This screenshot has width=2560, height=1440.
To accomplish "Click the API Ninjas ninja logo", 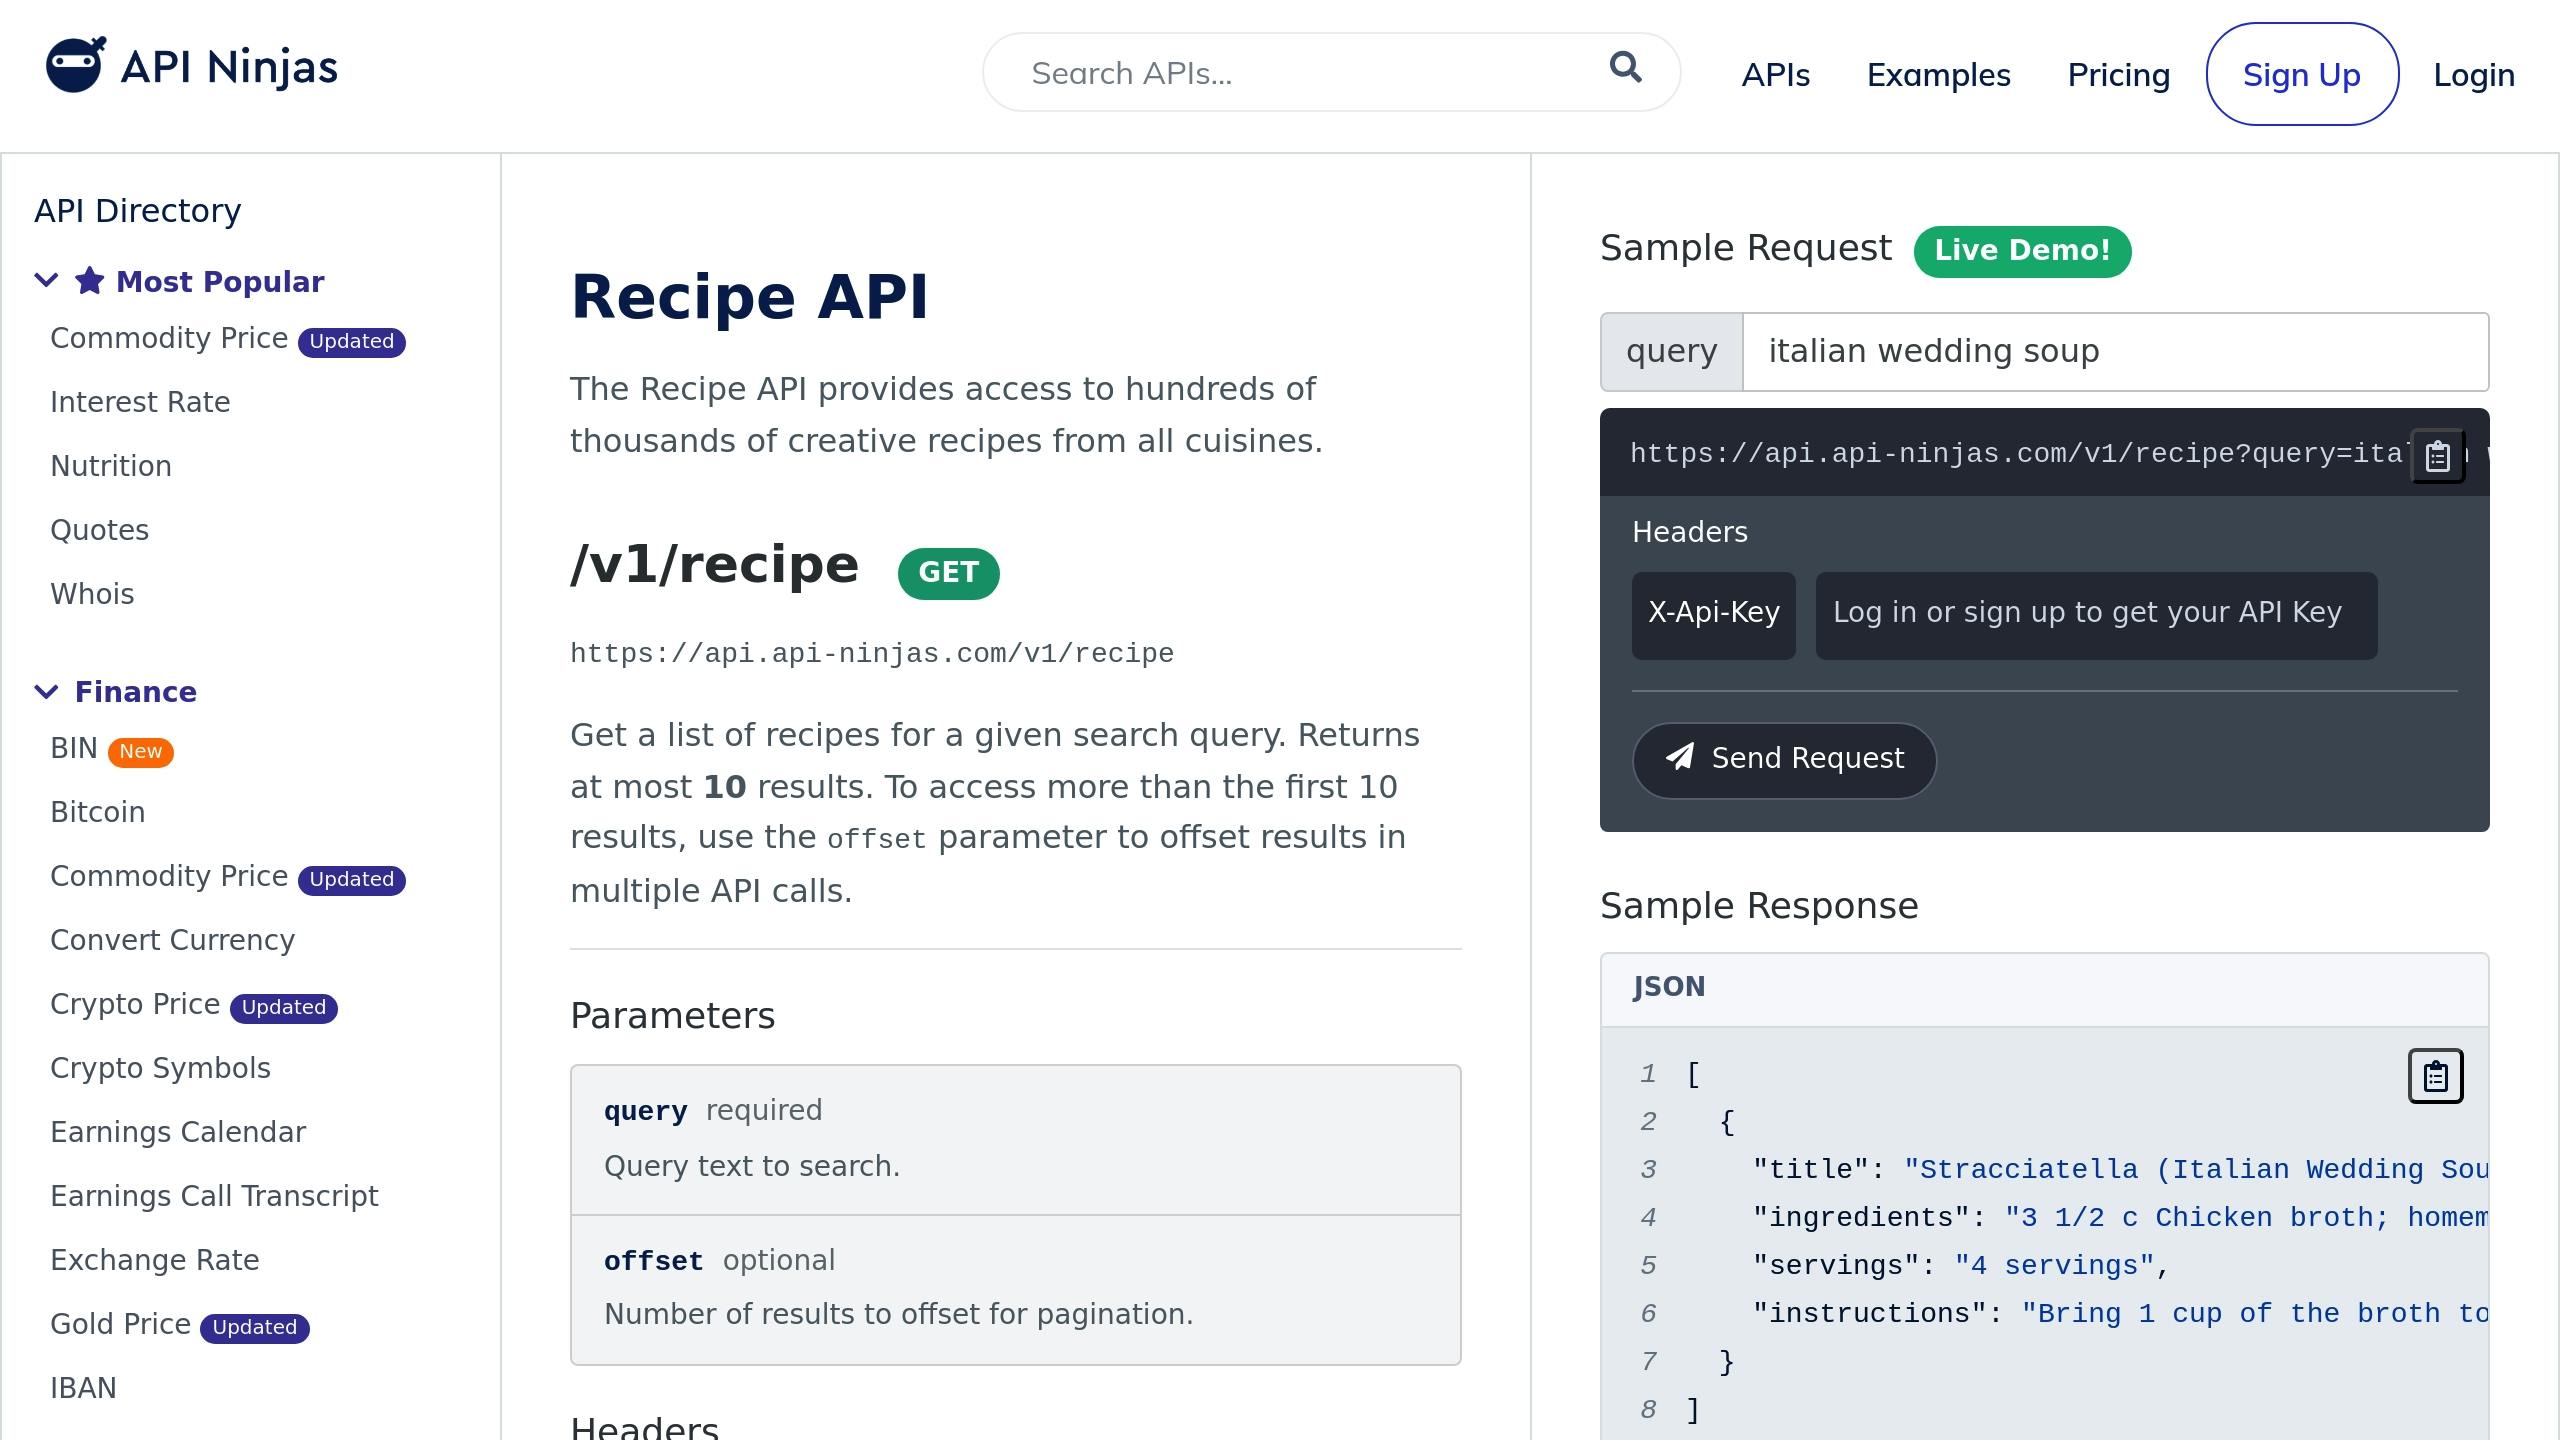I will tap(75, 65).
